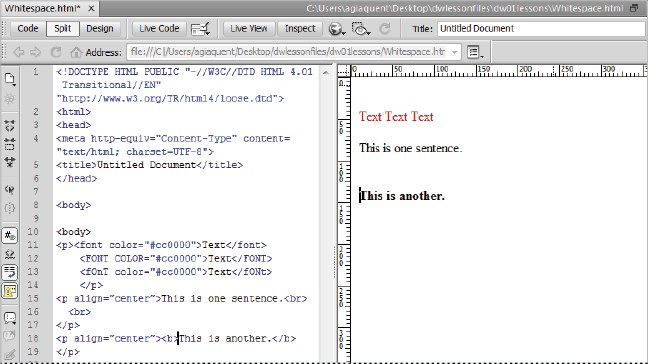Click the meta http-equiv line 4

point(173,138)
